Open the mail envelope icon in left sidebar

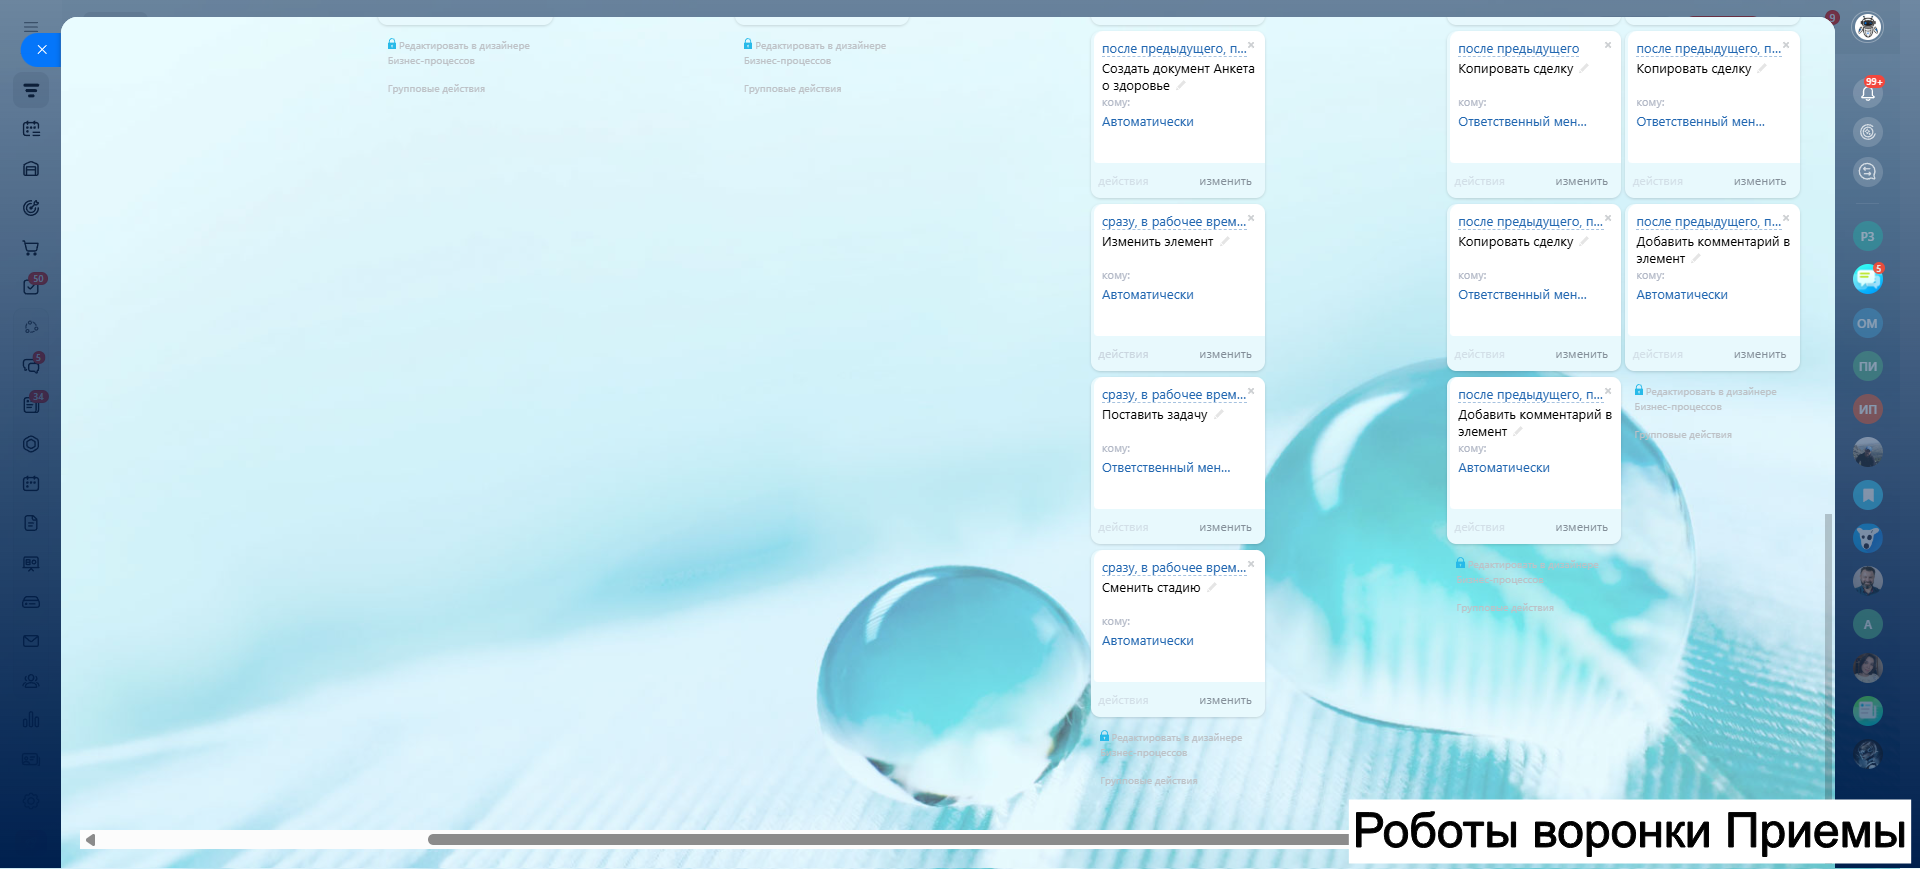(x=31, y=641)
